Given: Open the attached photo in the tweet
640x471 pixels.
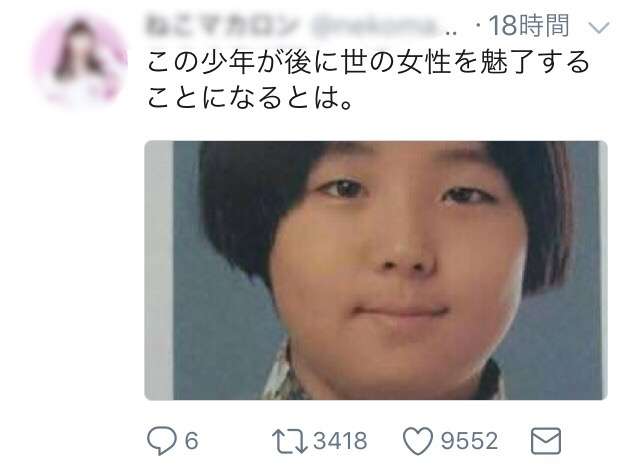Looking at the screenshot, I should (x=376, y=270).
